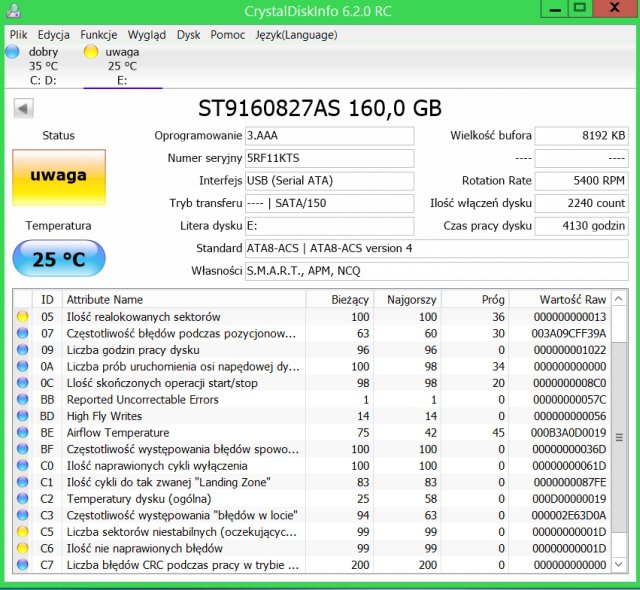Click the Wielkość bufora value 8192 KB
The height and width of the screenshot is (590, 640).
[x=582, y=136]
